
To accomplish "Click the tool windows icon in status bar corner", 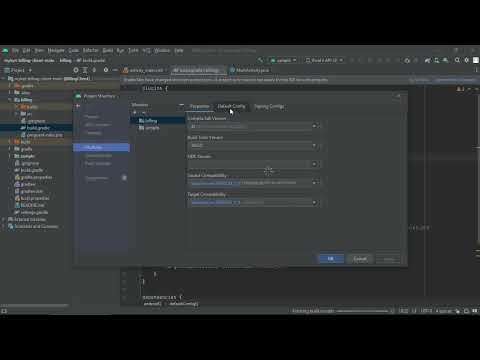I will (4, 311).
